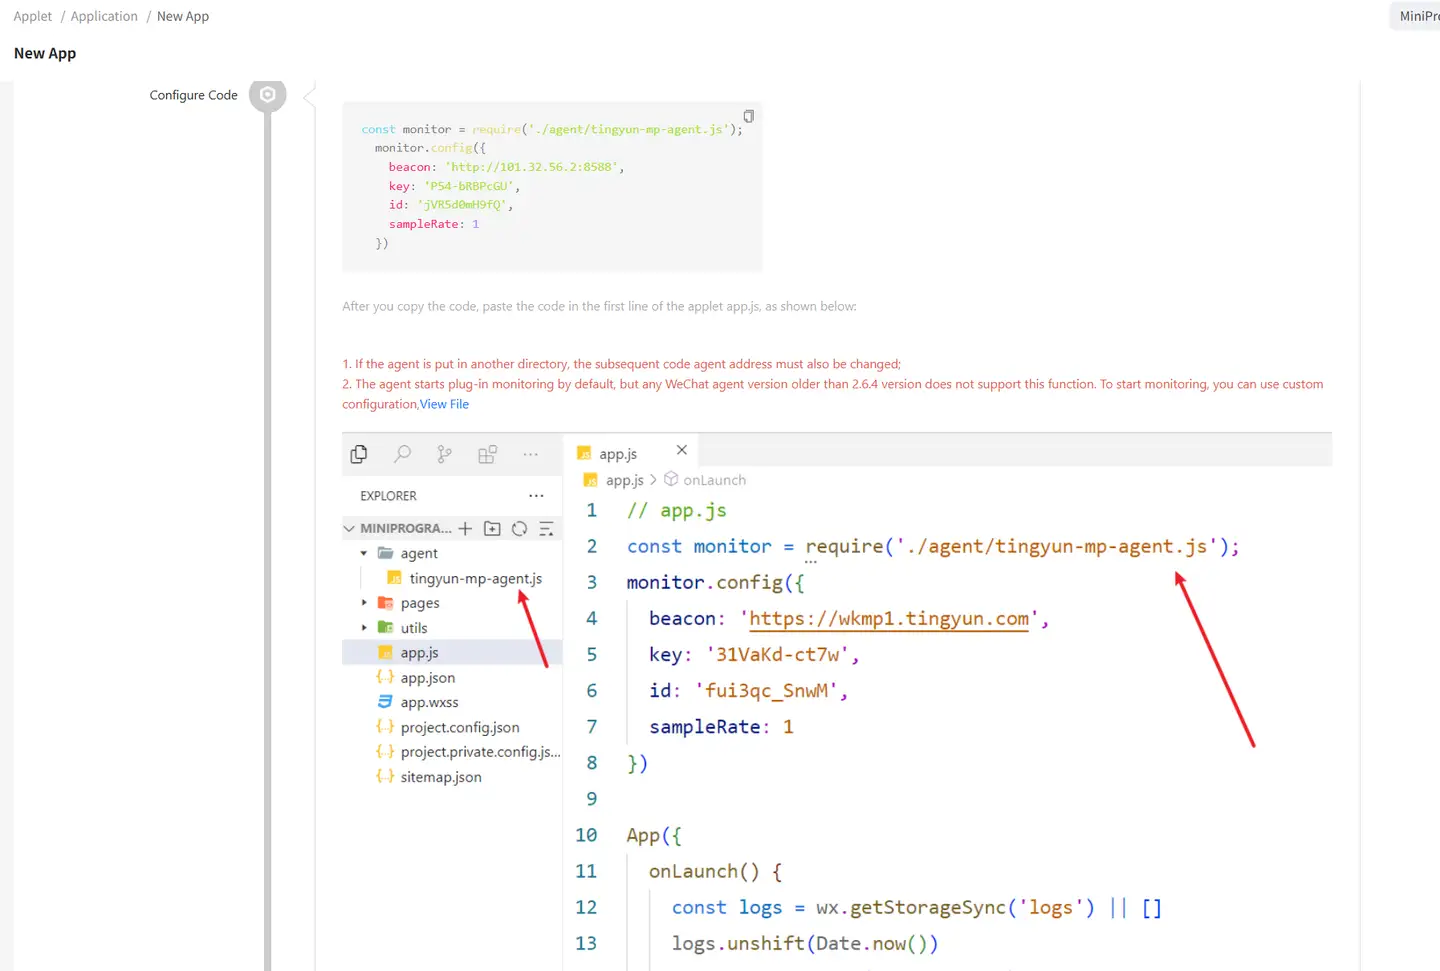Click the Refresh Explorer icon
1440x971 pixels.
(519, 527)
